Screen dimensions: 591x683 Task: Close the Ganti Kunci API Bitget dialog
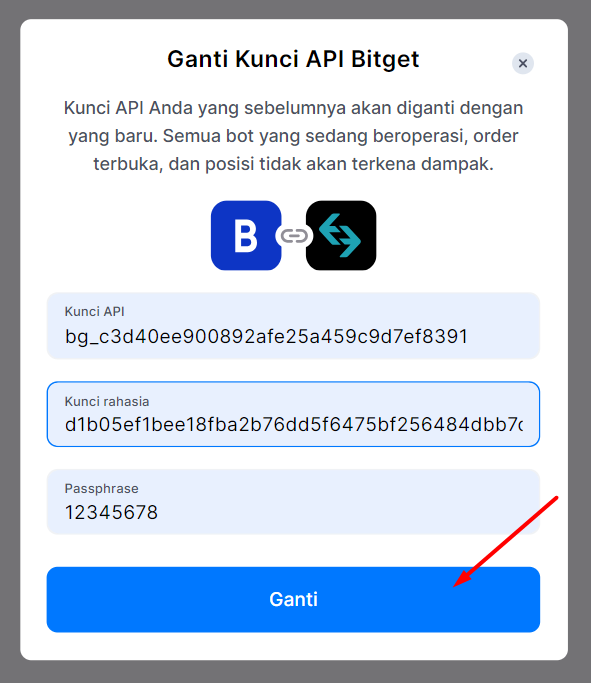coord(523,64)
